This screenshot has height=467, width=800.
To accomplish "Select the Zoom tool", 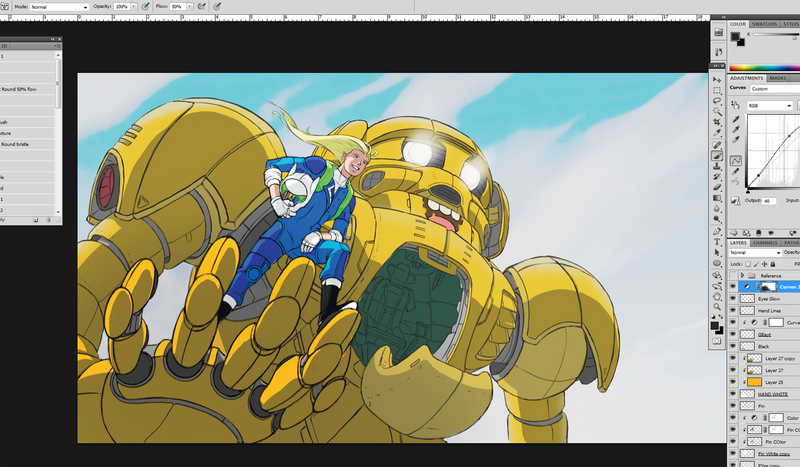I will click(717, 307).
